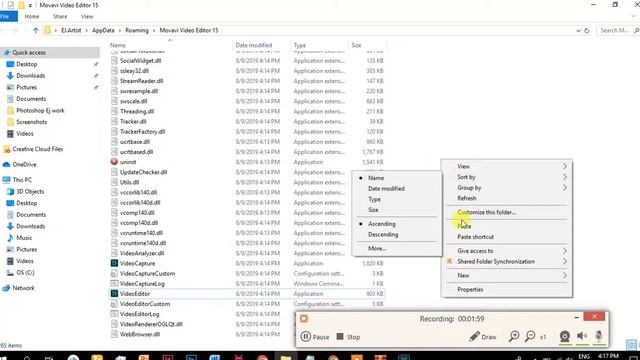Click Roaming in the breadcrumb path
640x360 pixels.
pyautogui.click(x=137, y=30)
